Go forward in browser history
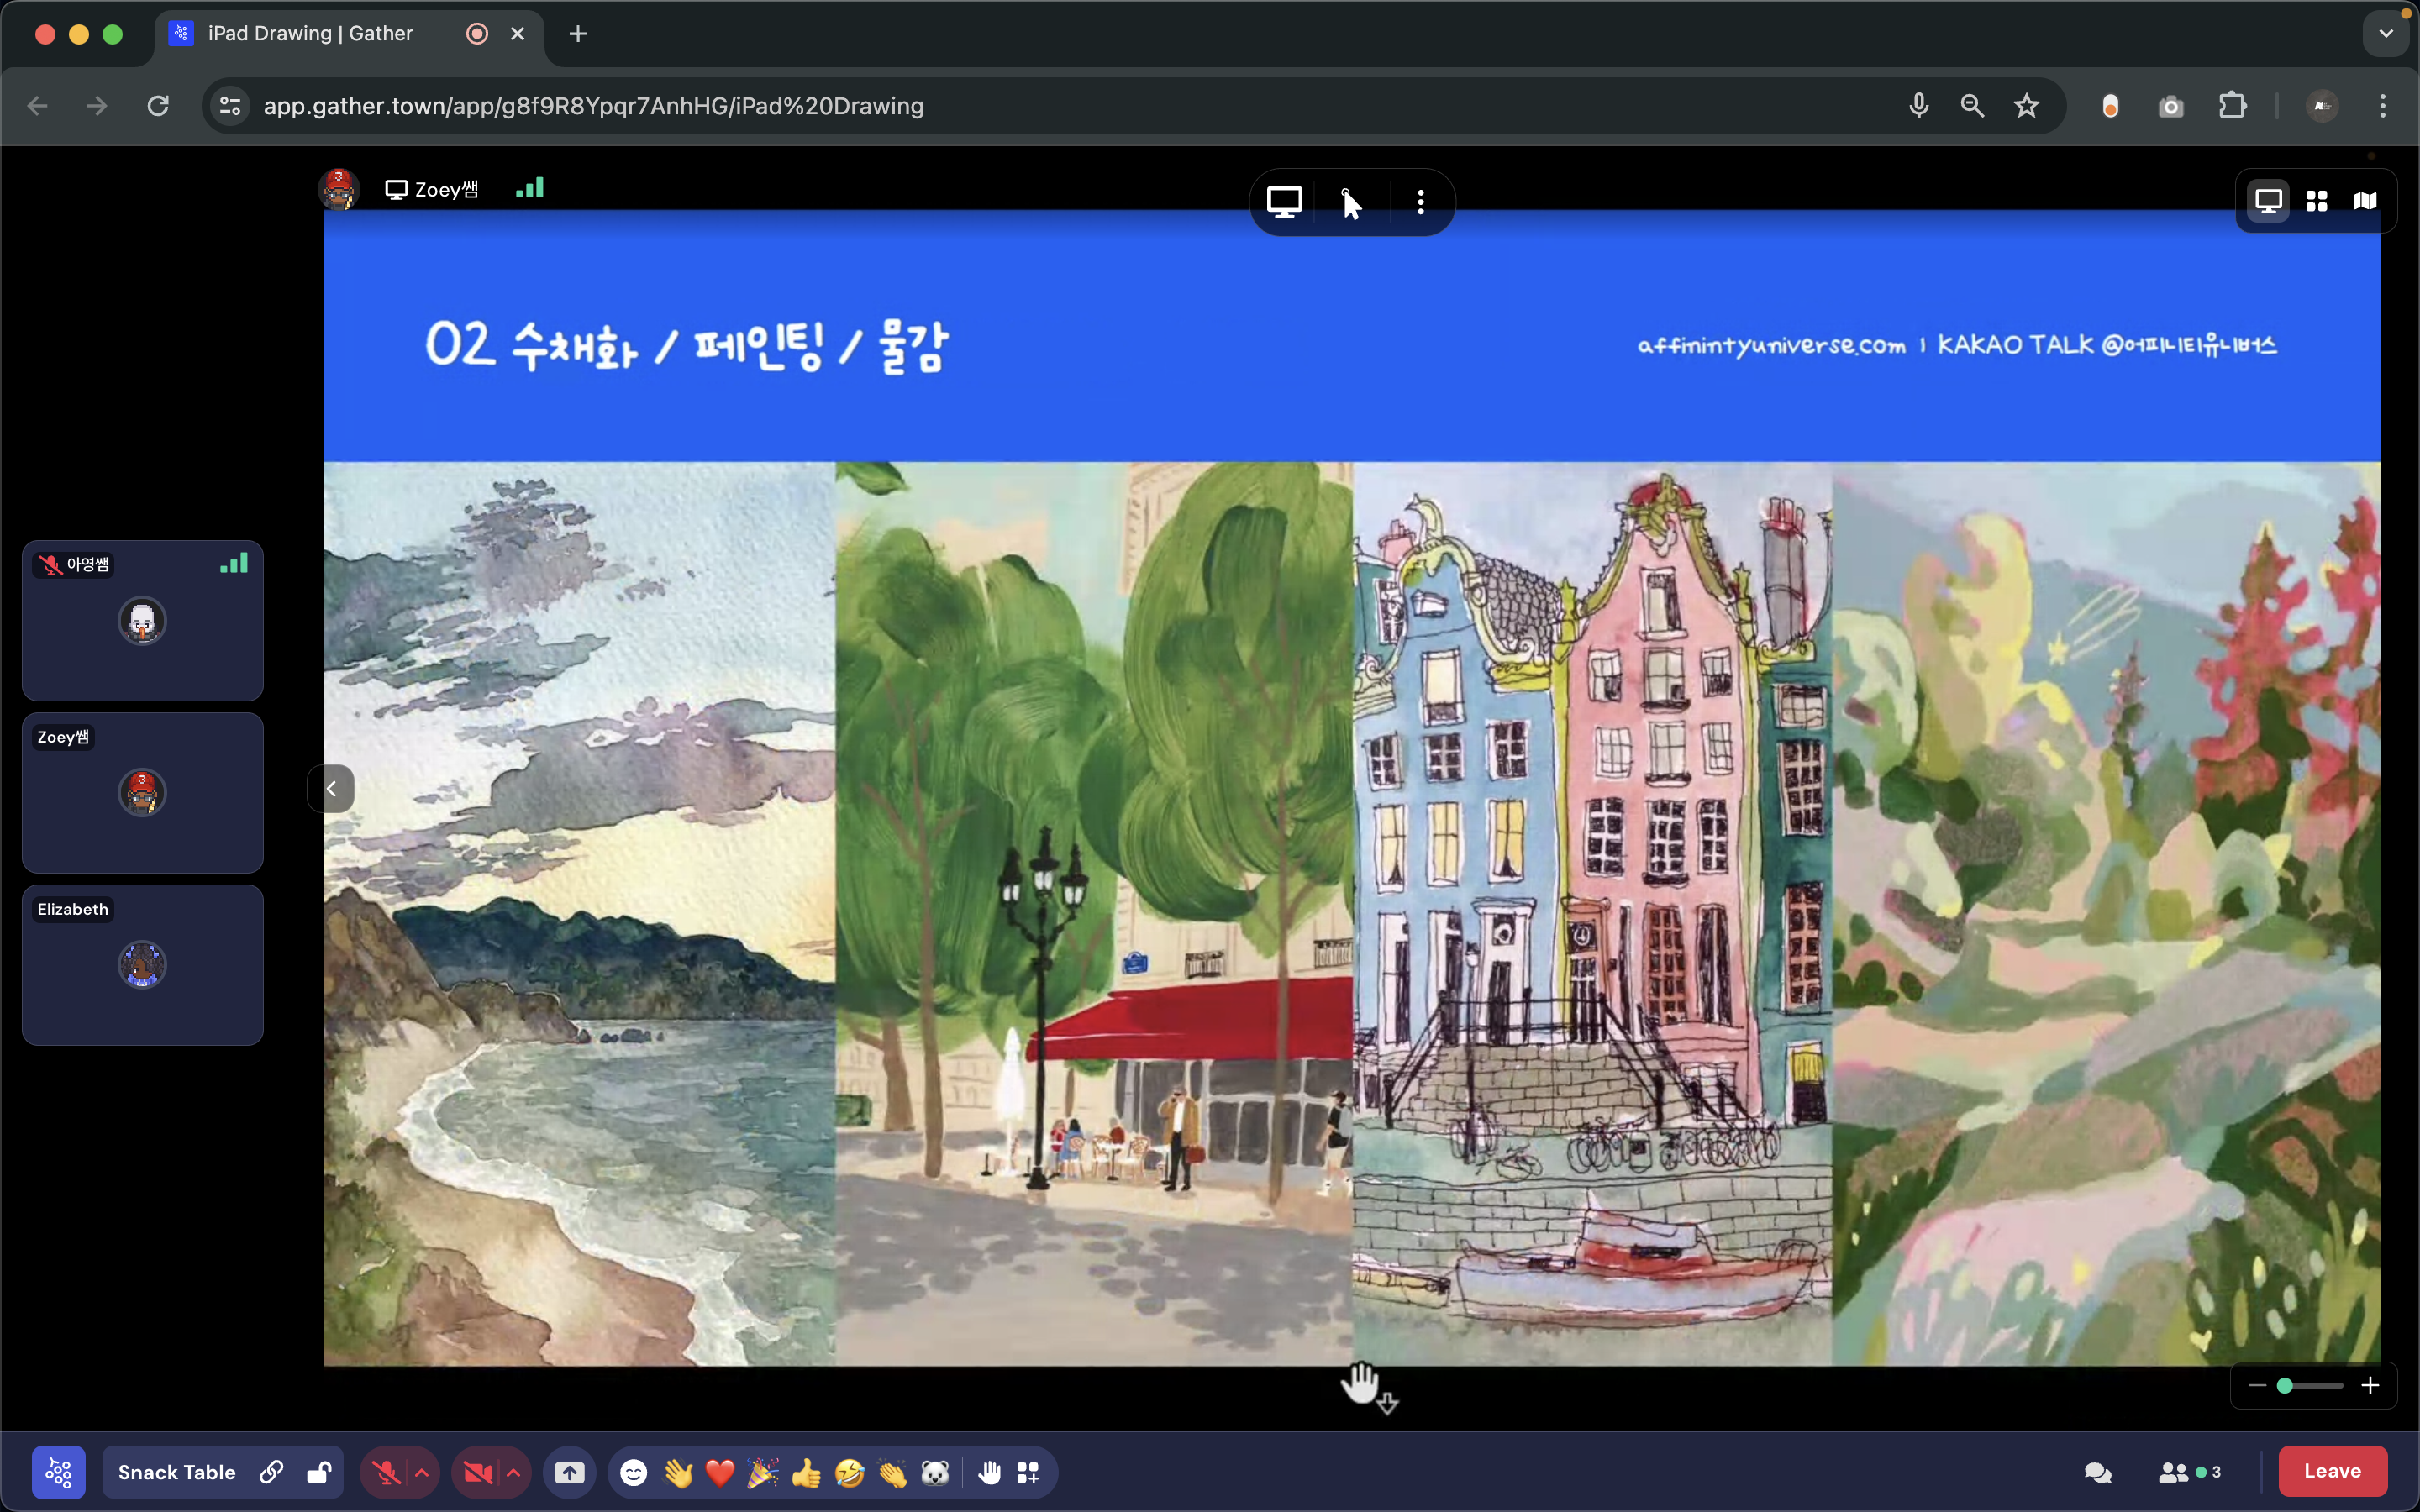Image resolution: width=2420 pixels, height=1512 pixels. [x=97, y=106]
